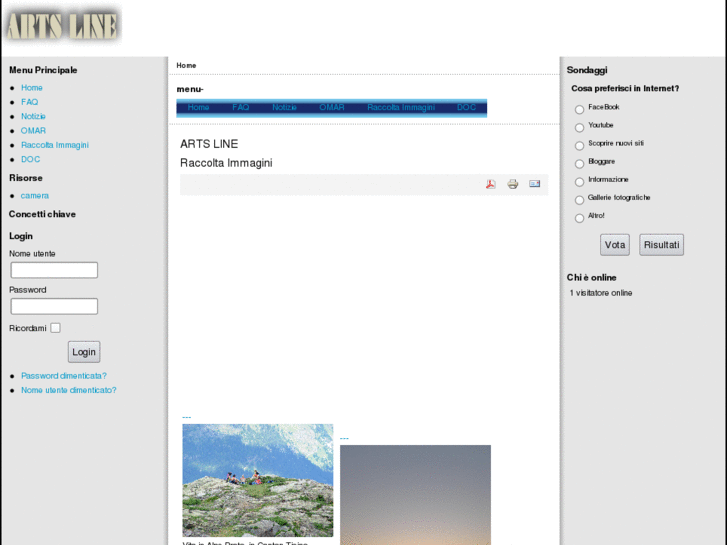Click the Nome utente dimenticato? link

pyautogui.click(x=69, y=390)
